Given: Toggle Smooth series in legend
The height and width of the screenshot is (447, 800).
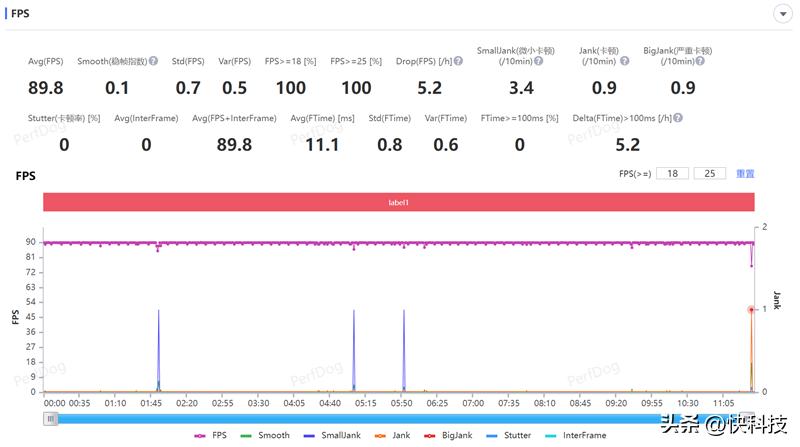Looking at the screenshot, I should click(x=265, y=435).
